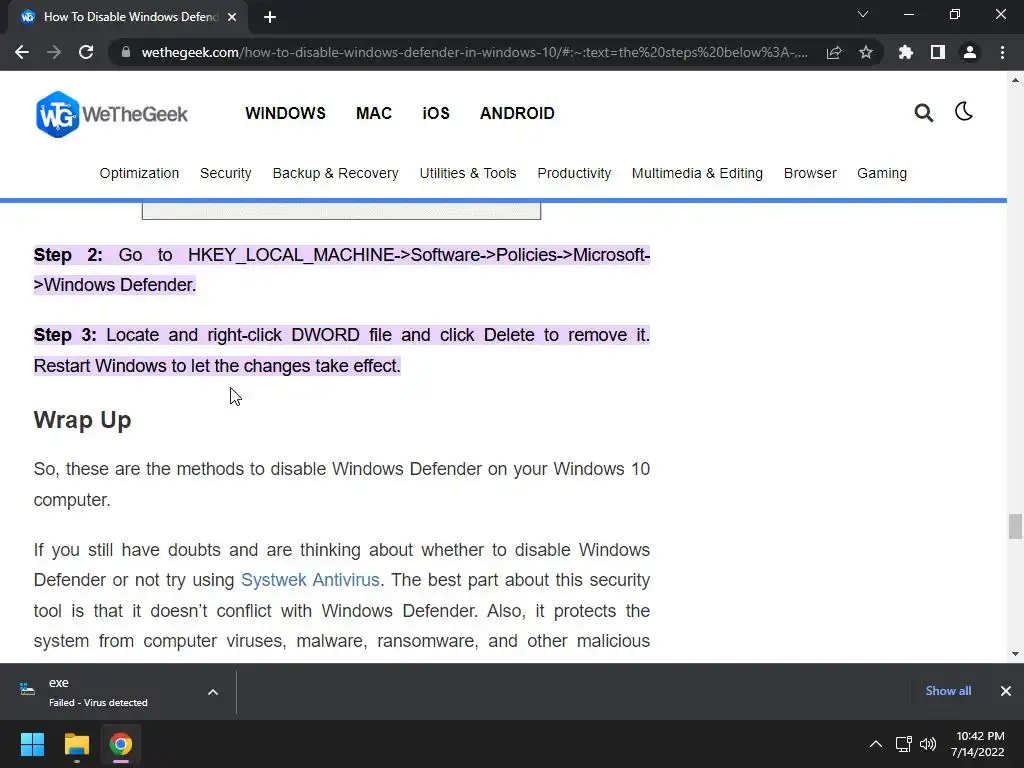Go to Productivity category

[x=574, y=173]
